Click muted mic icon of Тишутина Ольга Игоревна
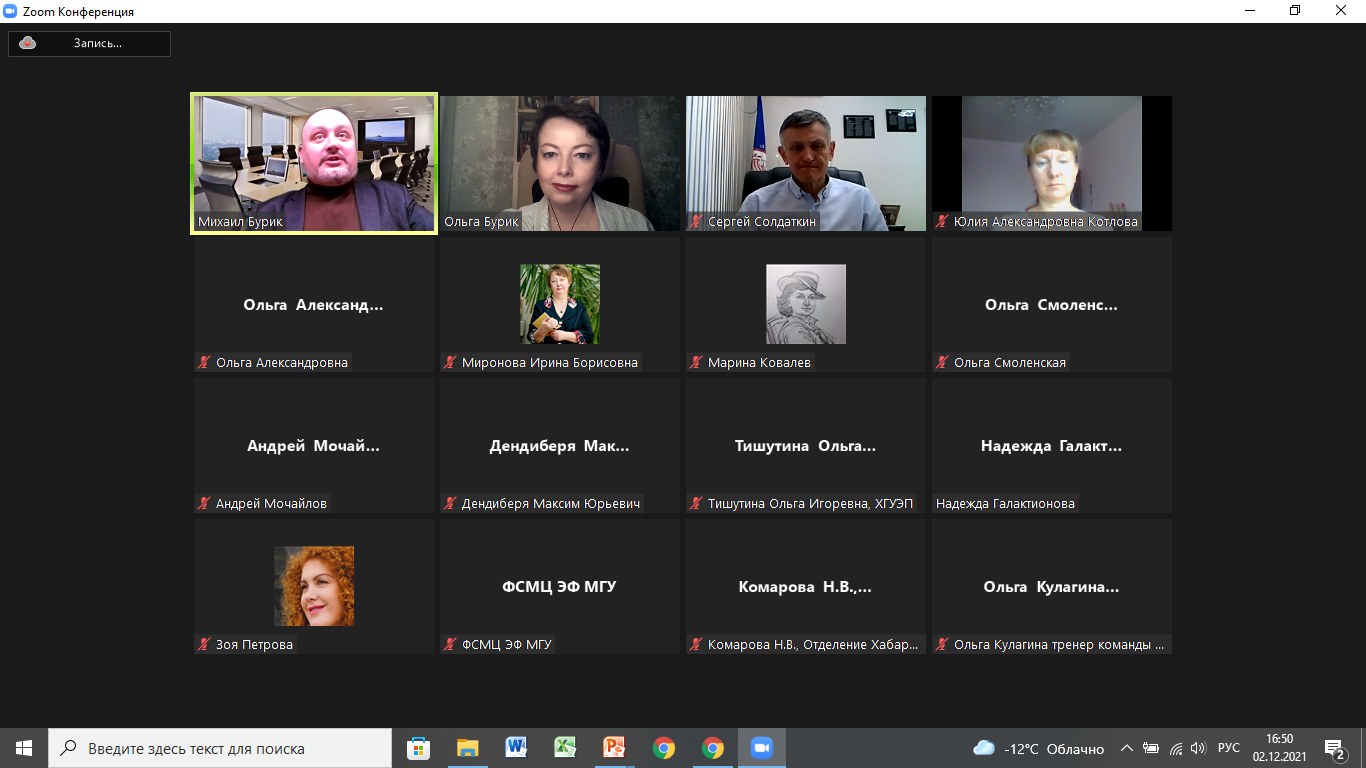Viewport: 1366px width, 768px height. point(697,504)
